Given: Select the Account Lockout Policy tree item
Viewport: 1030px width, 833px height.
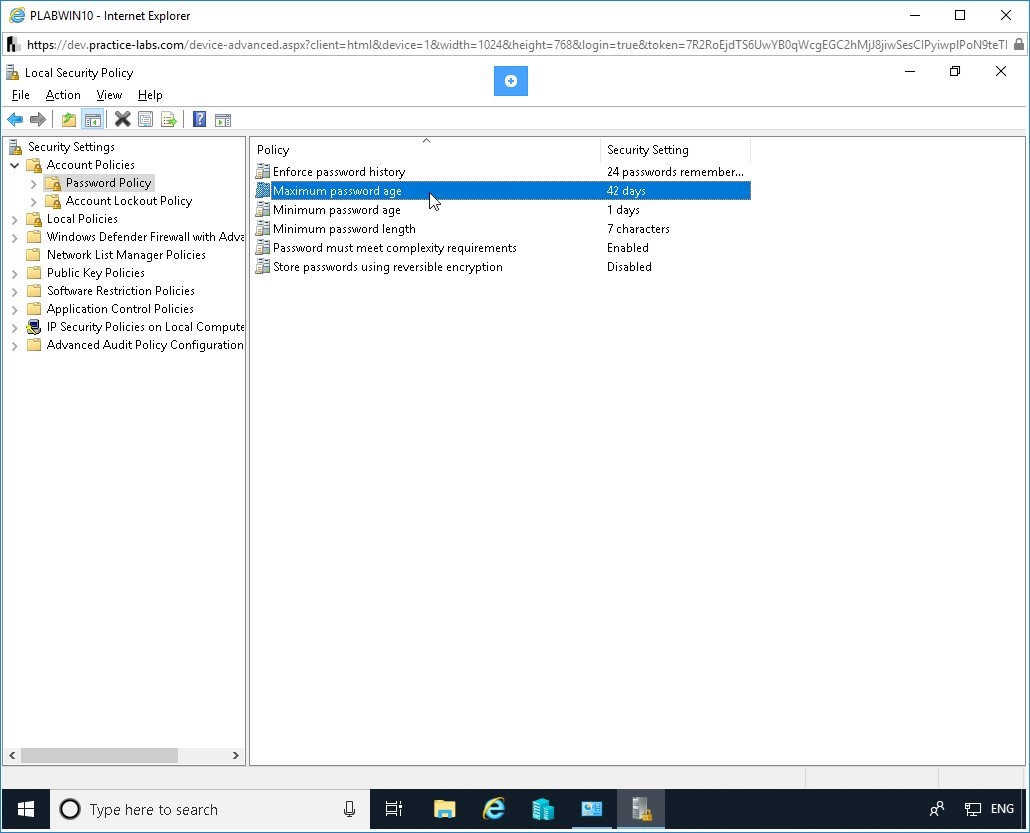Looking at the screenshot, I should (x=129, y=201).
